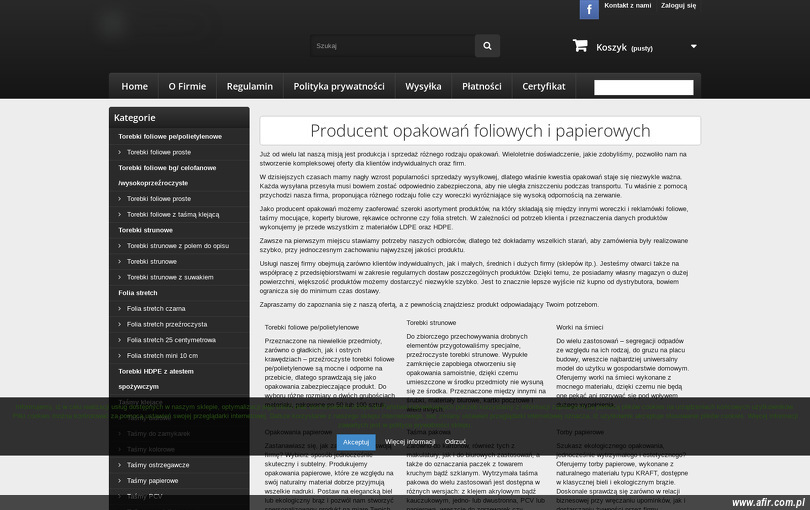Click Więcej informacji in the cookie bar
The width and height of the screenshot is (810, 510).
[x=410, y=441]
